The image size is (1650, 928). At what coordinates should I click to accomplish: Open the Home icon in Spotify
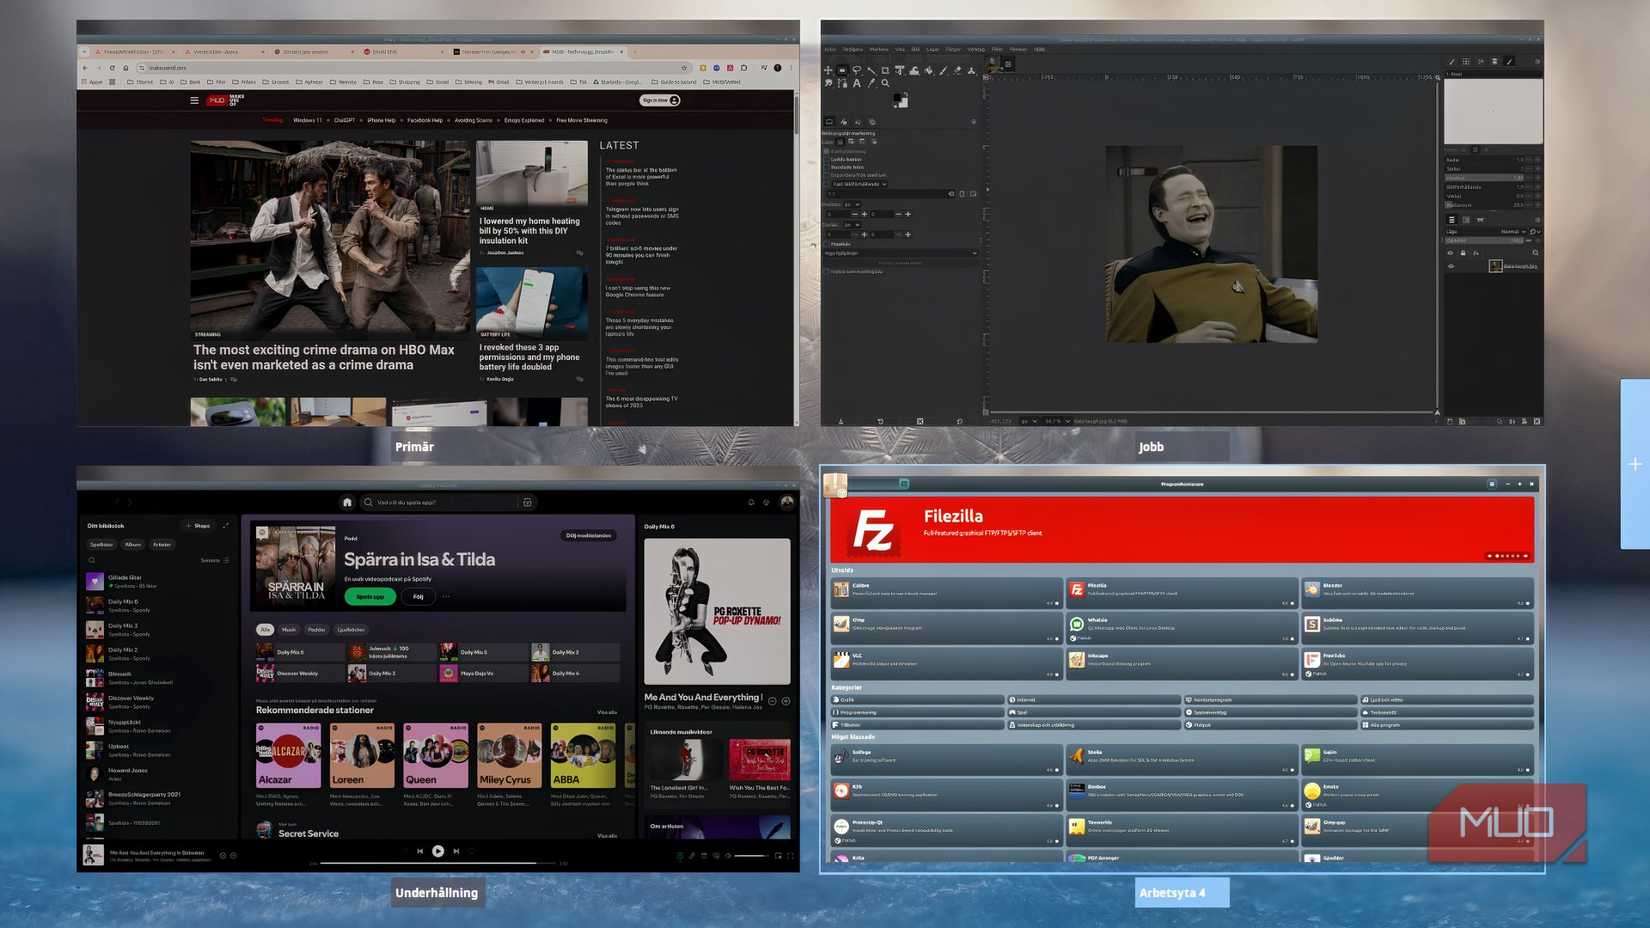(347, 502)
